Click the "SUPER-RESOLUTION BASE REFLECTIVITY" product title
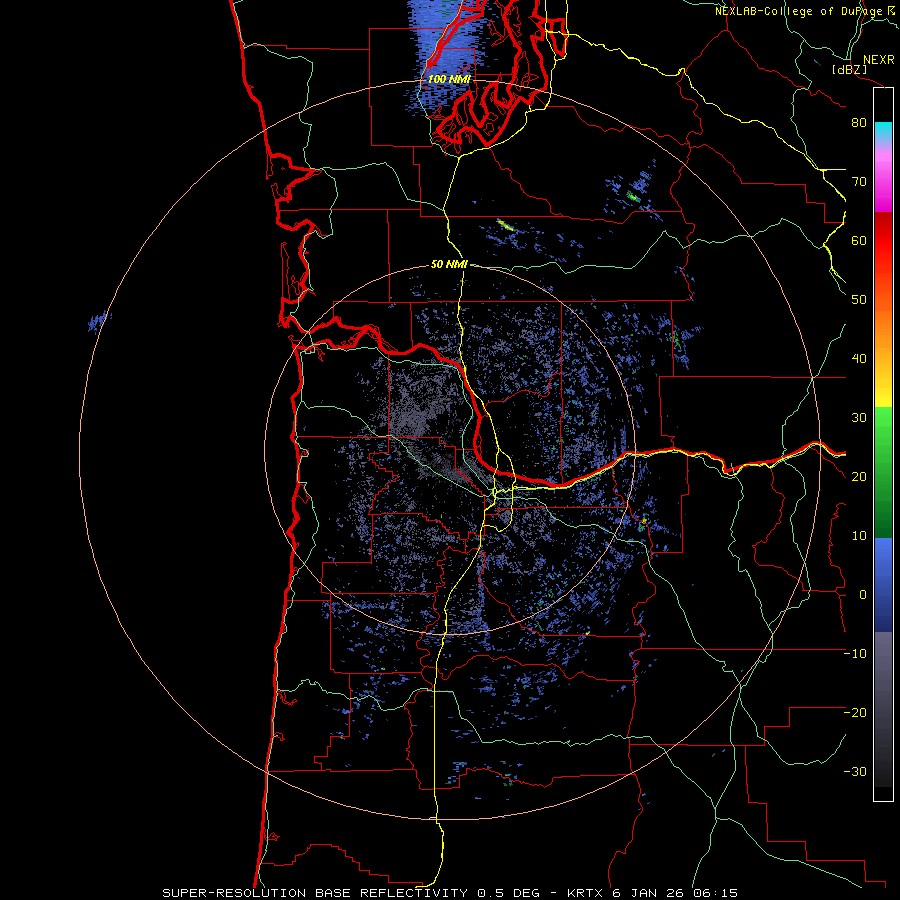The image size is (900, 900). (315, 893)
